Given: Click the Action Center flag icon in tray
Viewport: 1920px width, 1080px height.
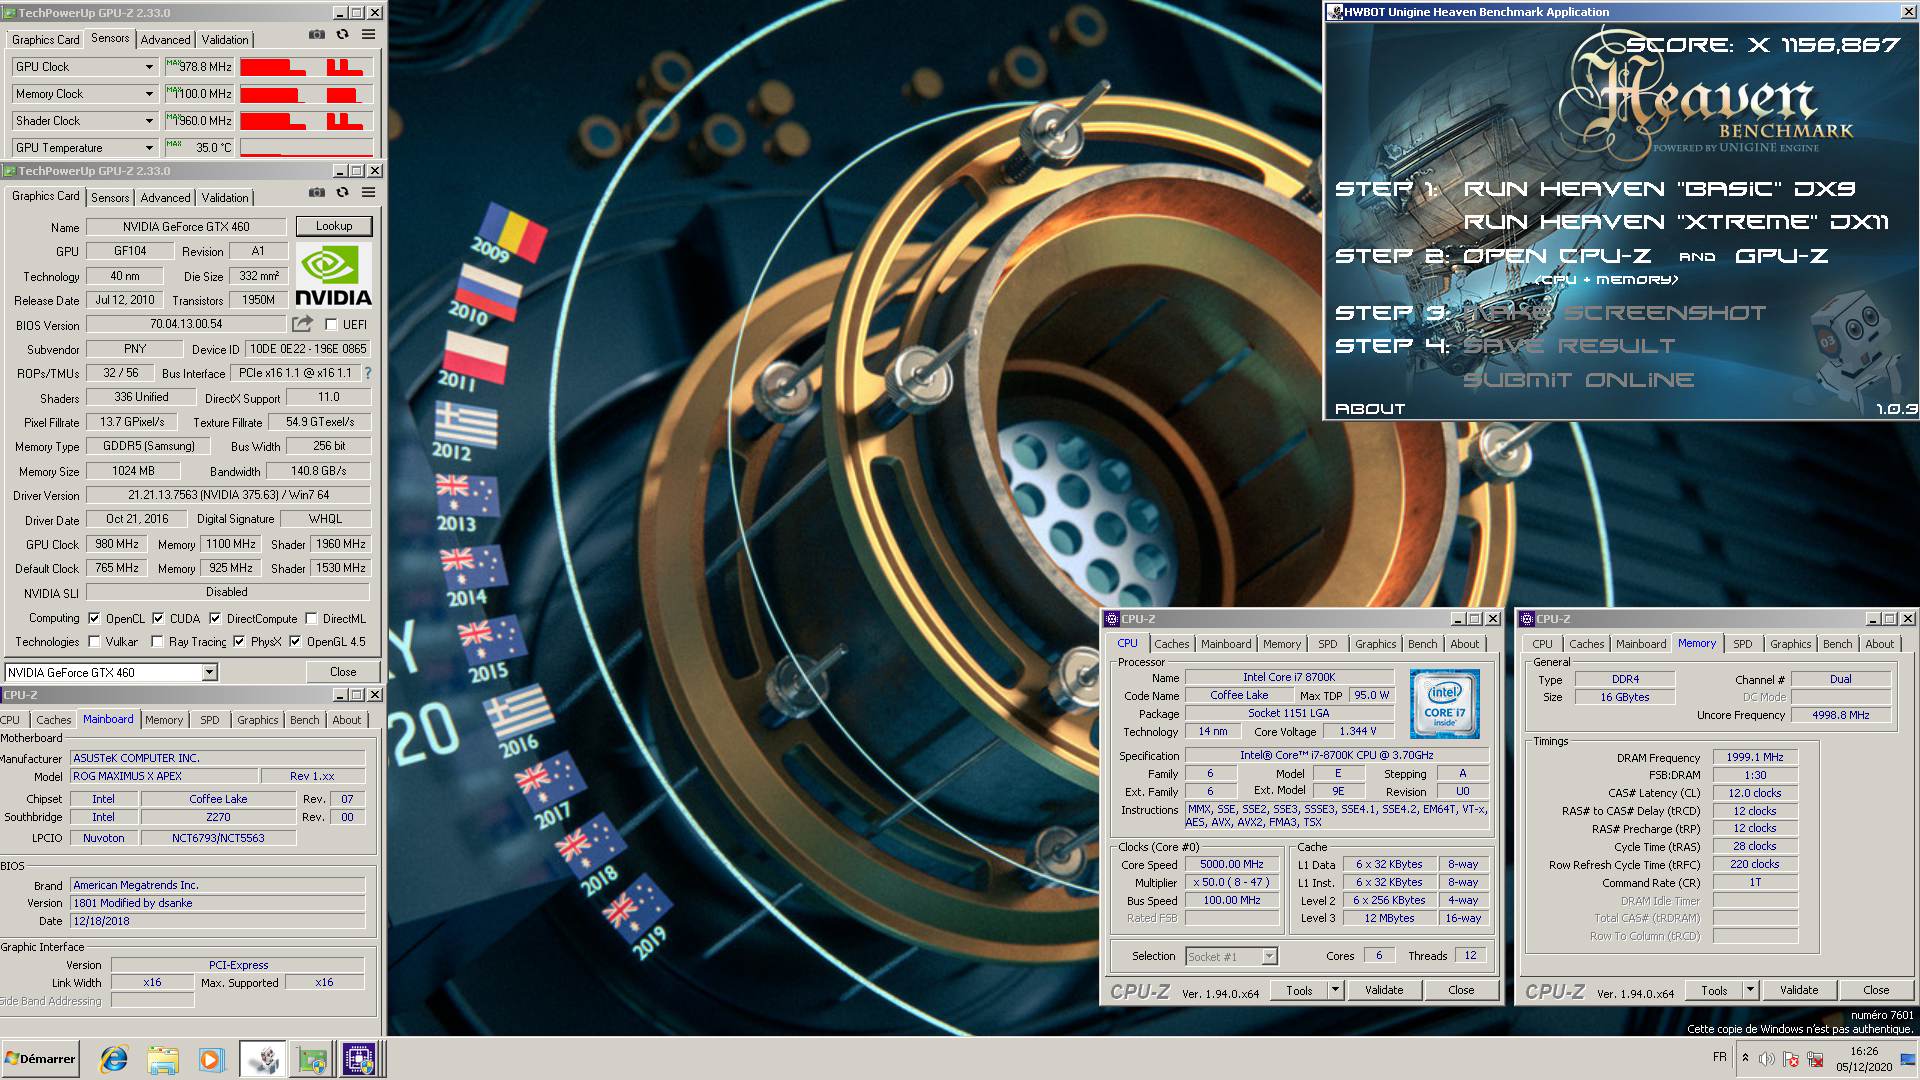Looking at the screenshot, I should point(1791,1058).
